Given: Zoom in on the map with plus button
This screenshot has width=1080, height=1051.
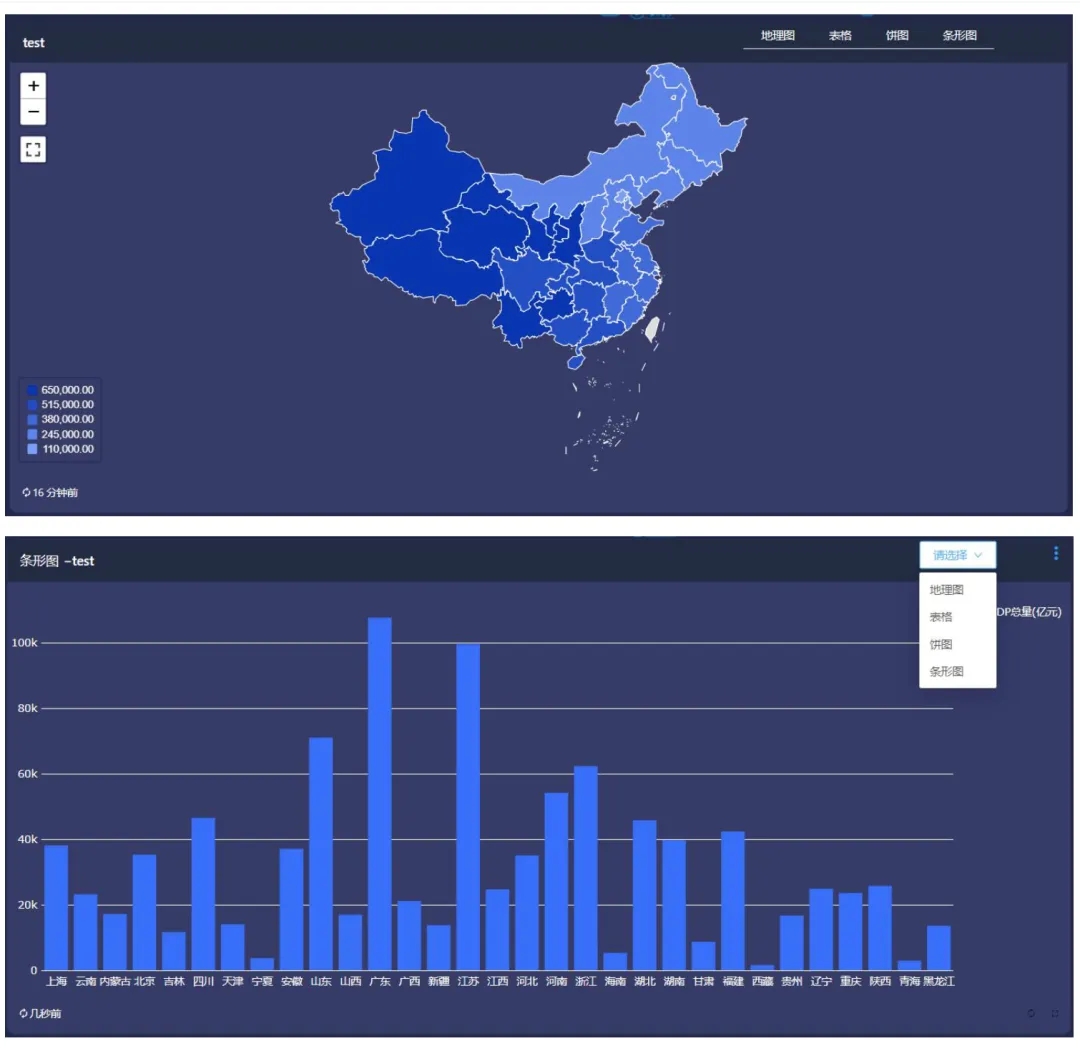Looking at the screenshot, I should click(x=33, y=86).
